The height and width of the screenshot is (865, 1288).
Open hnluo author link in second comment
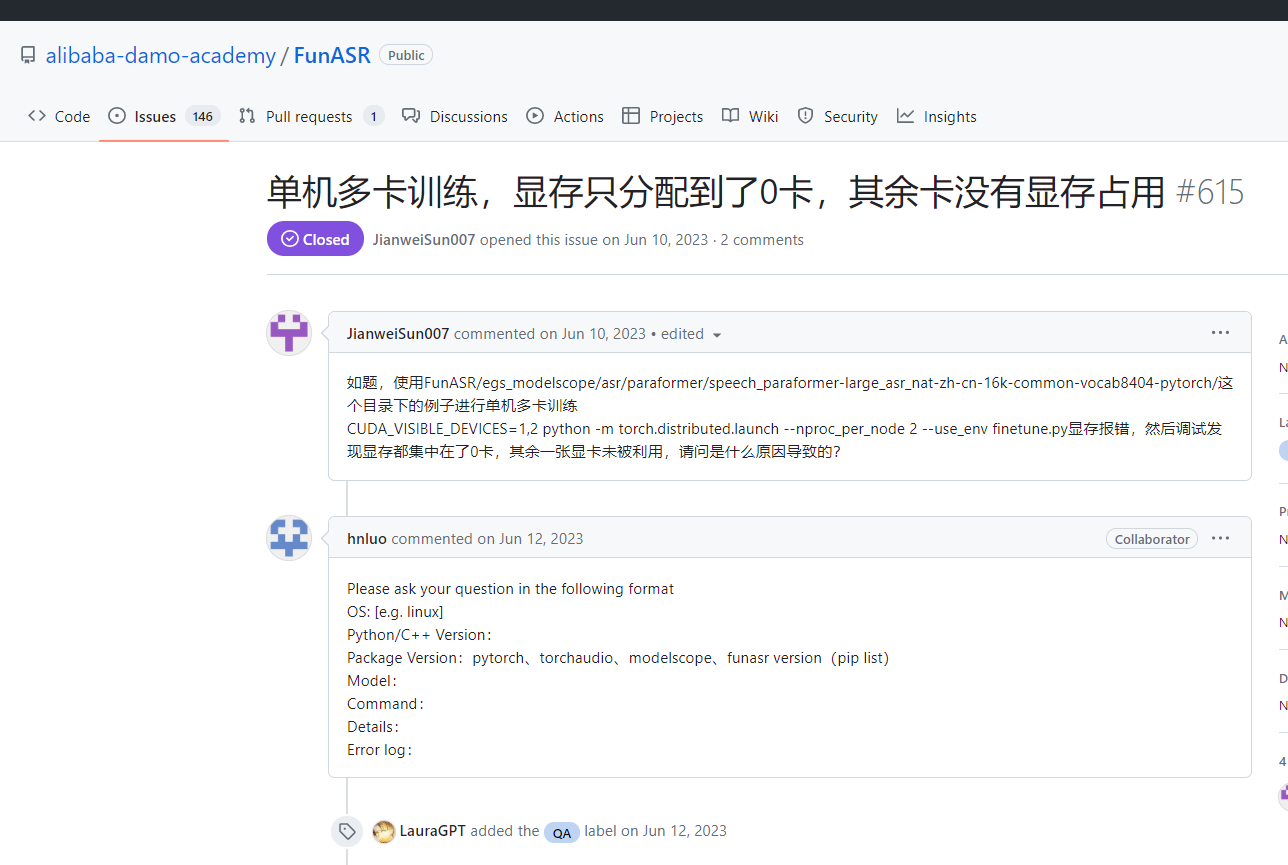pos(367,539)
